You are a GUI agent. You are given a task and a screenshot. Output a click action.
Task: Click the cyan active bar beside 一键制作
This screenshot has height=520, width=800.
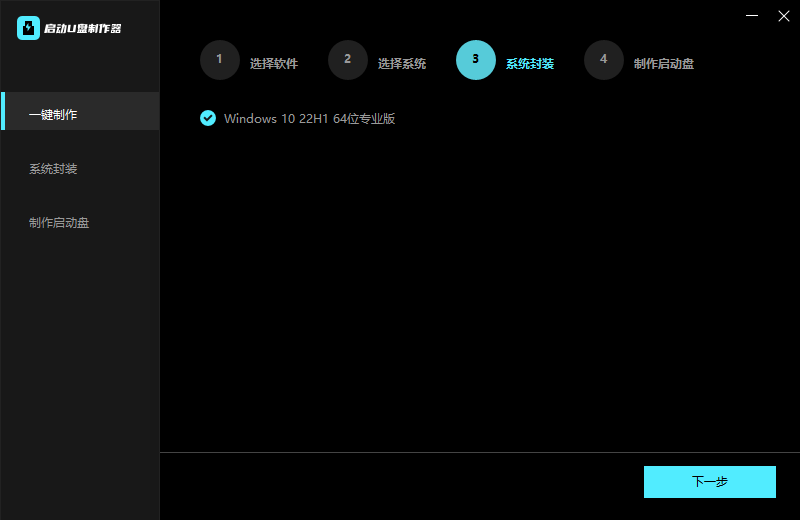coord(3,111)
